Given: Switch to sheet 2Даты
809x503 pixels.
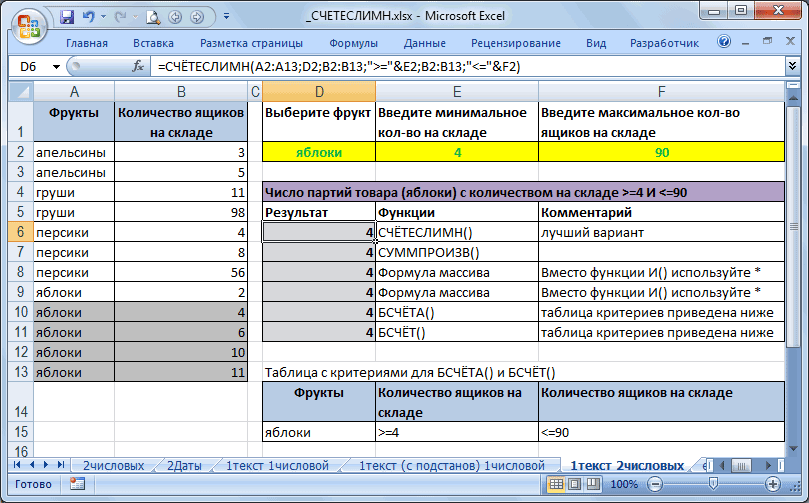Looking at the screenshot, I should 184,465.
